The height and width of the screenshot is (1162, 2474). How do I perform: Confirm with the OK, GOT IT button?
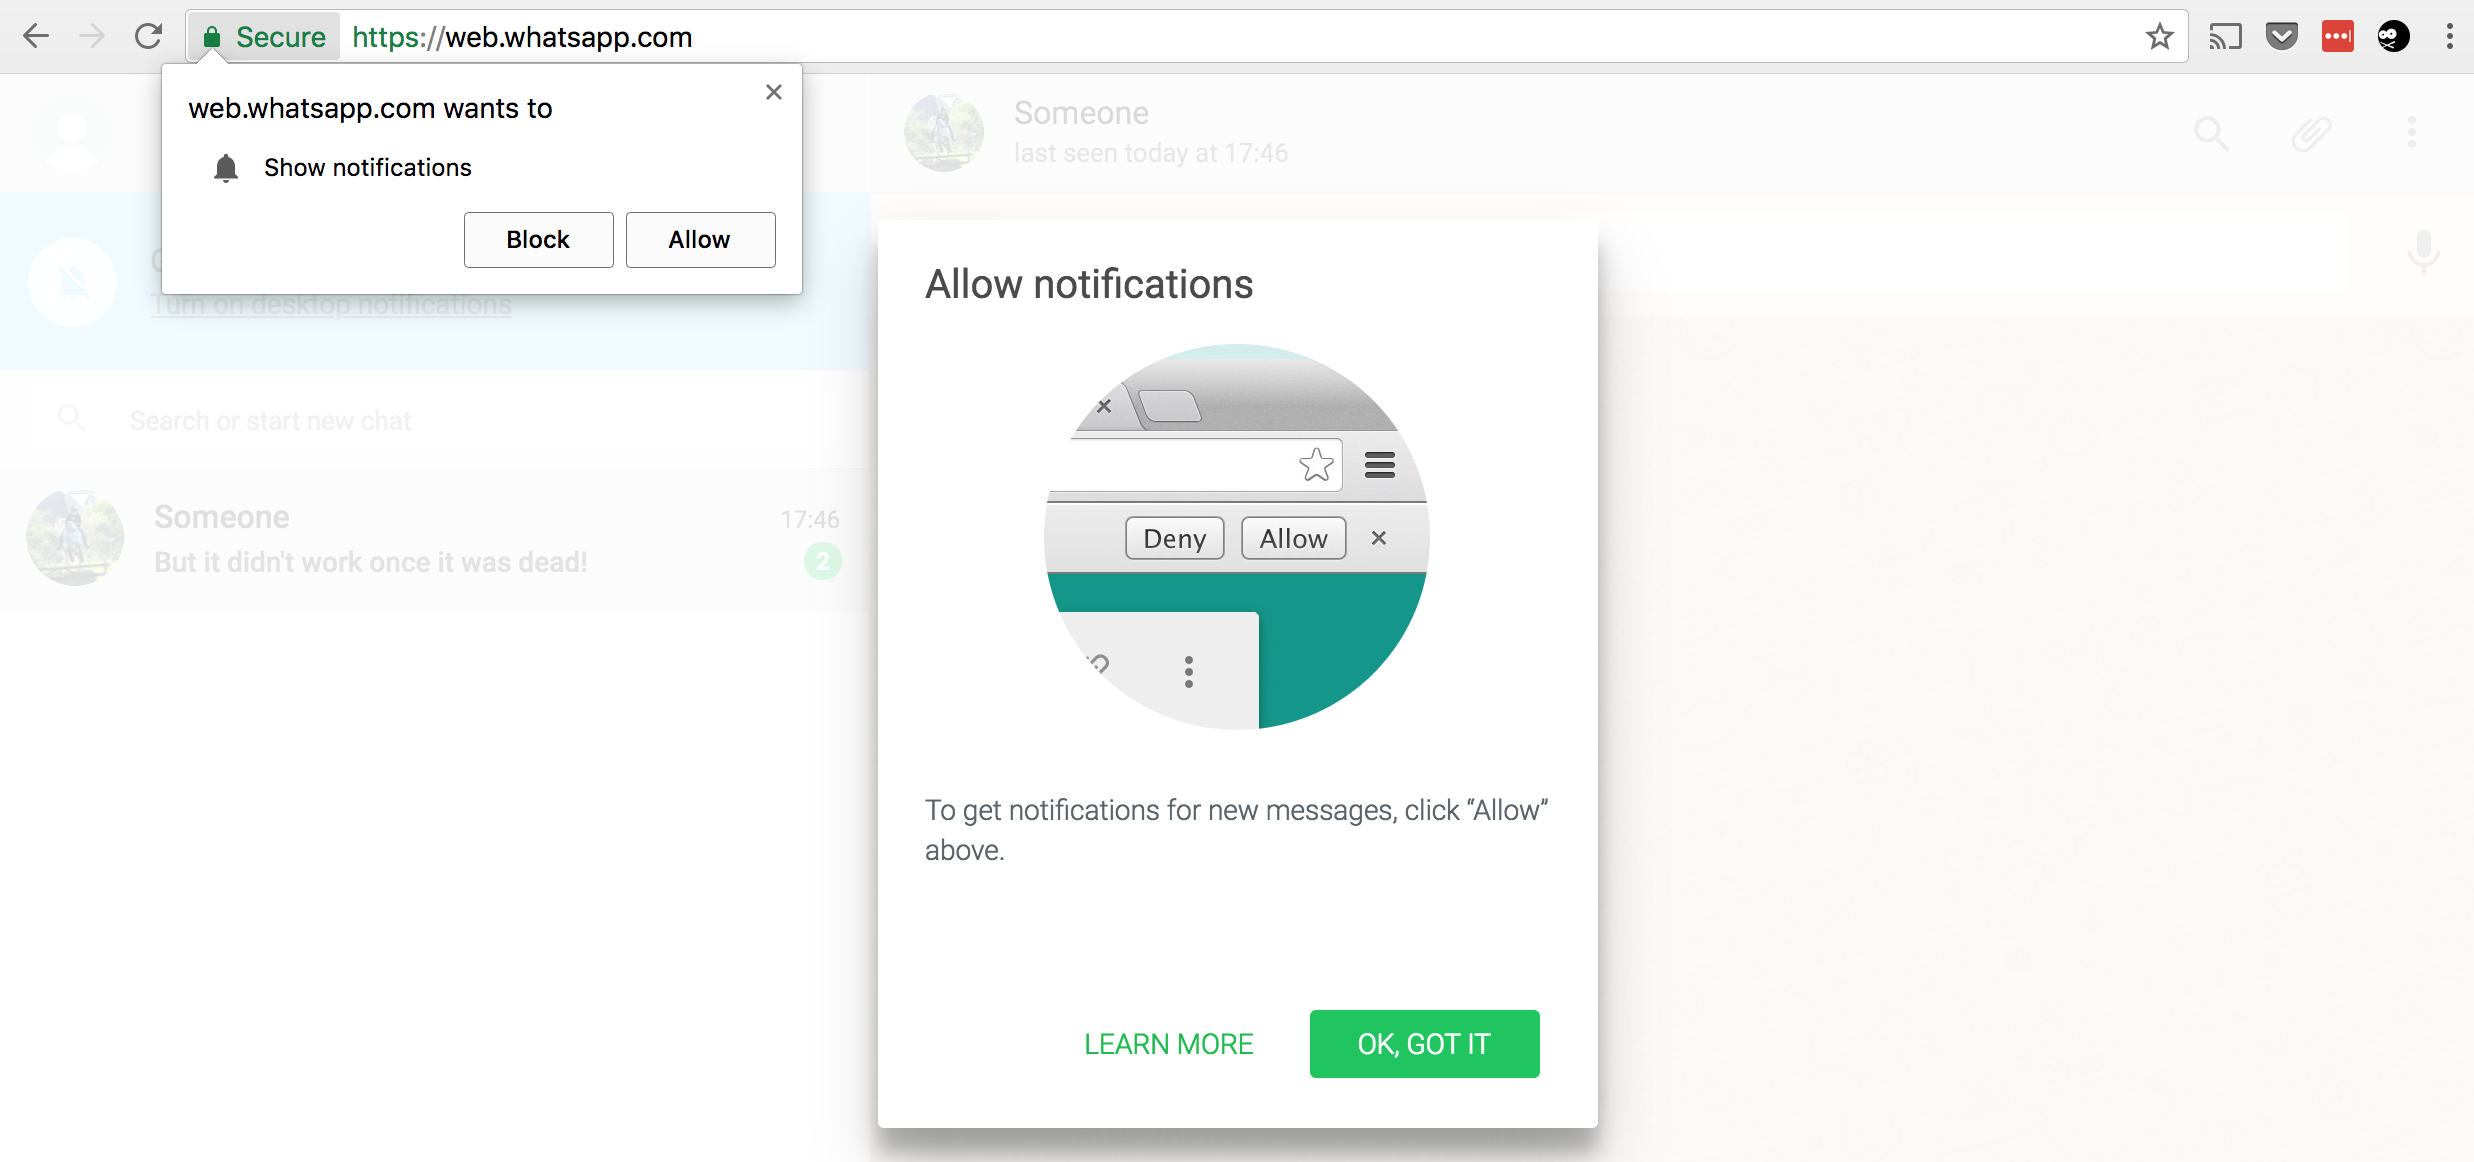click(1424, 1044)
